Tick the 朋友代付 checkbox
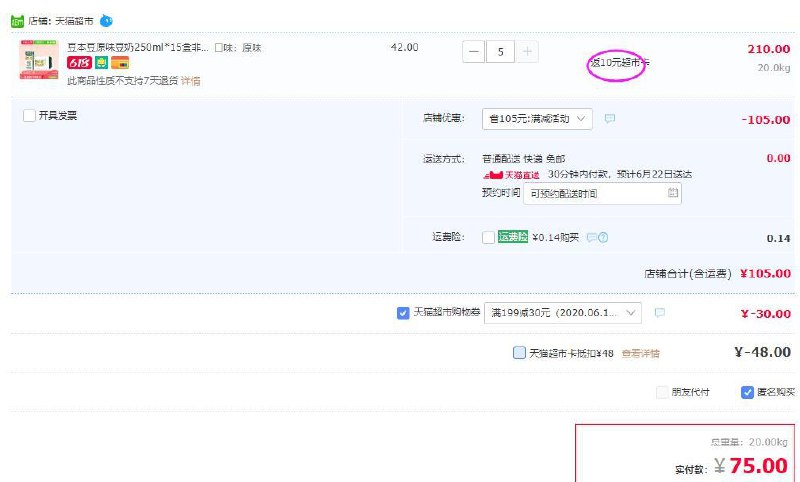The image size is (800, 482). [x=662, y=392]
